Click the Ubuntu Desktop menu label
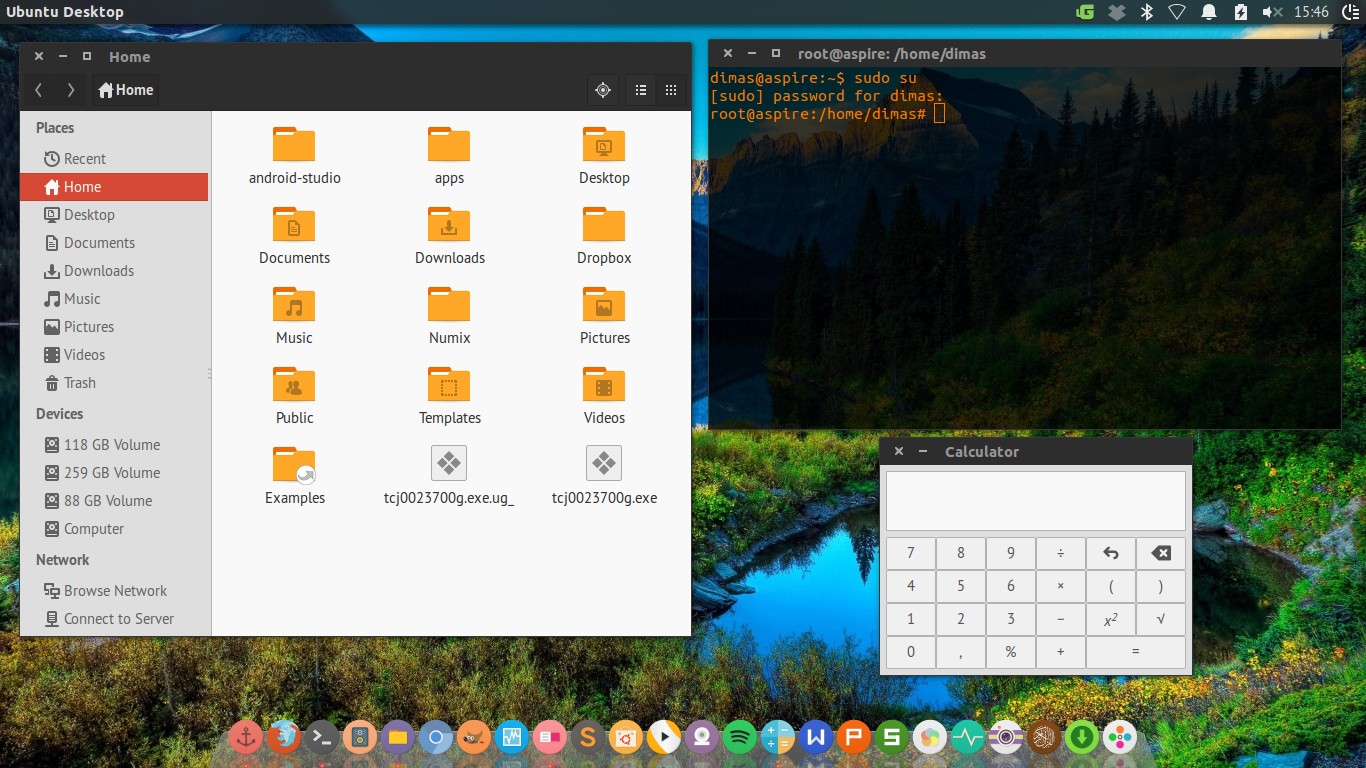This screenshot has height=768, width=1366. 66,12
